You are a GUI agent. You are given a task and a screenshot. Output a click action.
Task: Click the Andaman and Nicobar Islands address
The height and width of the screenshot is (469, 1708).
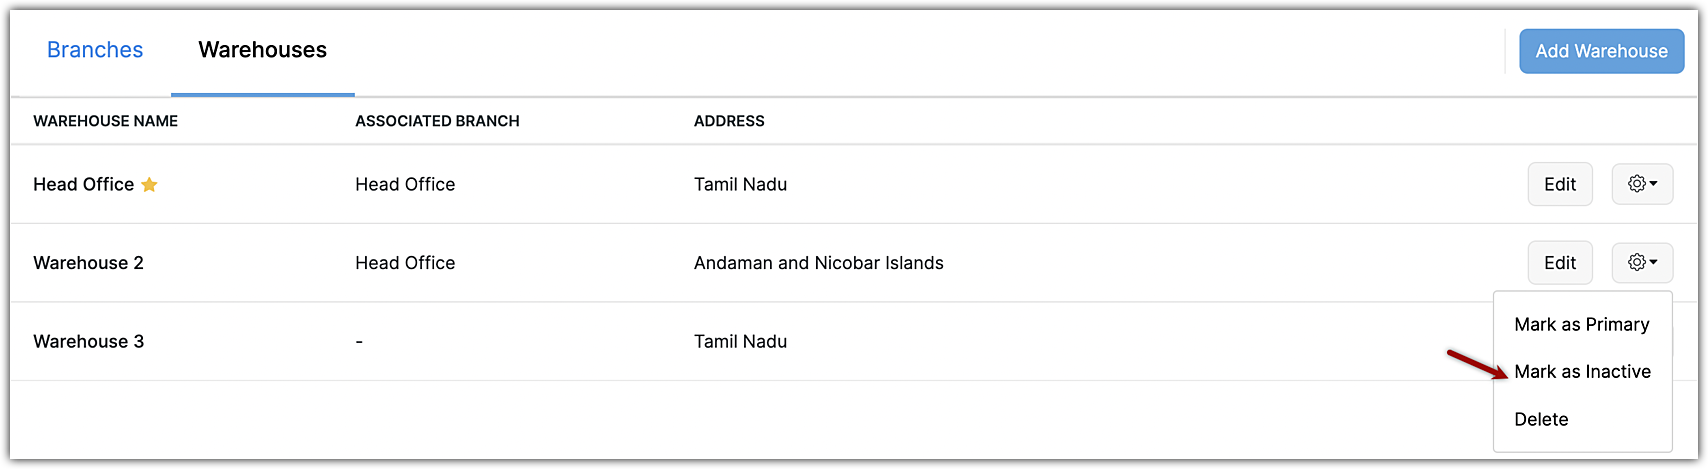(818, 263)
